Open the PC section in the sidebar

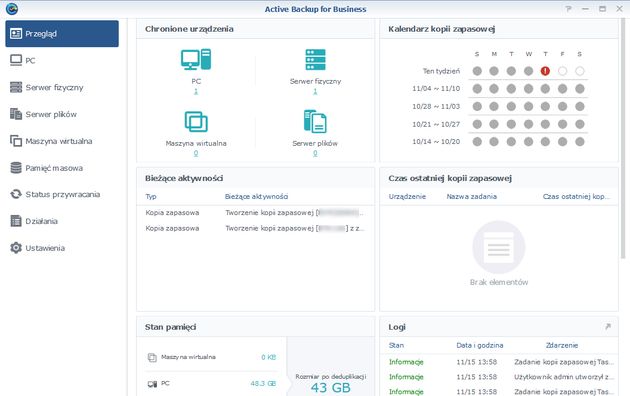click(x=62, y=61)
